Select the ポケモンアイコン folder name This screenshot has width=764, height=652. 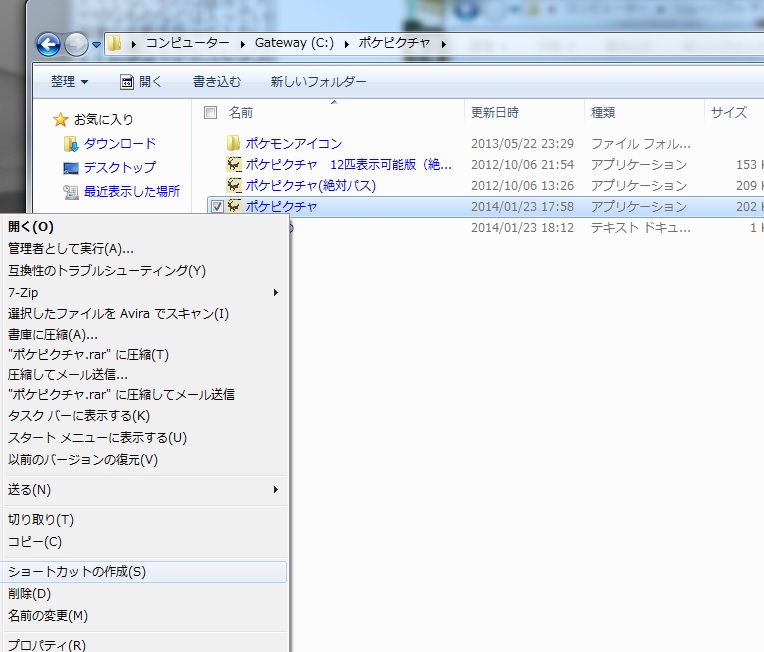(x=294, y=143)
